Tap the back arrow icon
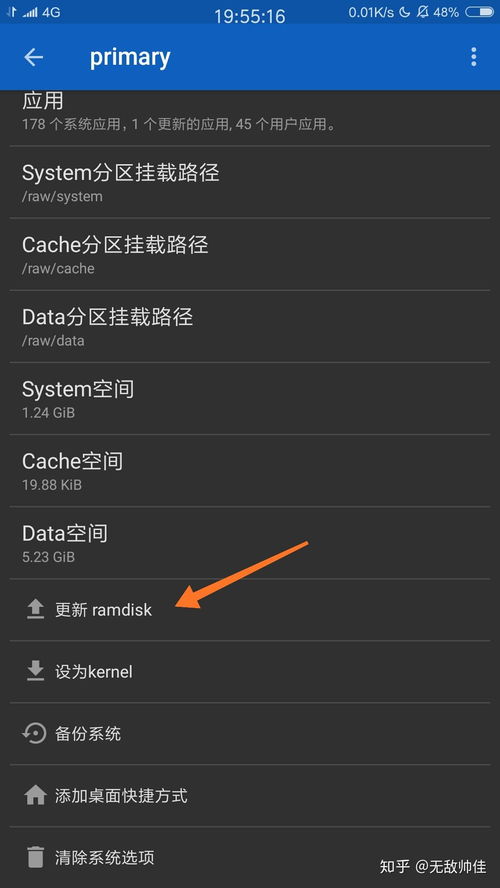 tap(33, 57)
